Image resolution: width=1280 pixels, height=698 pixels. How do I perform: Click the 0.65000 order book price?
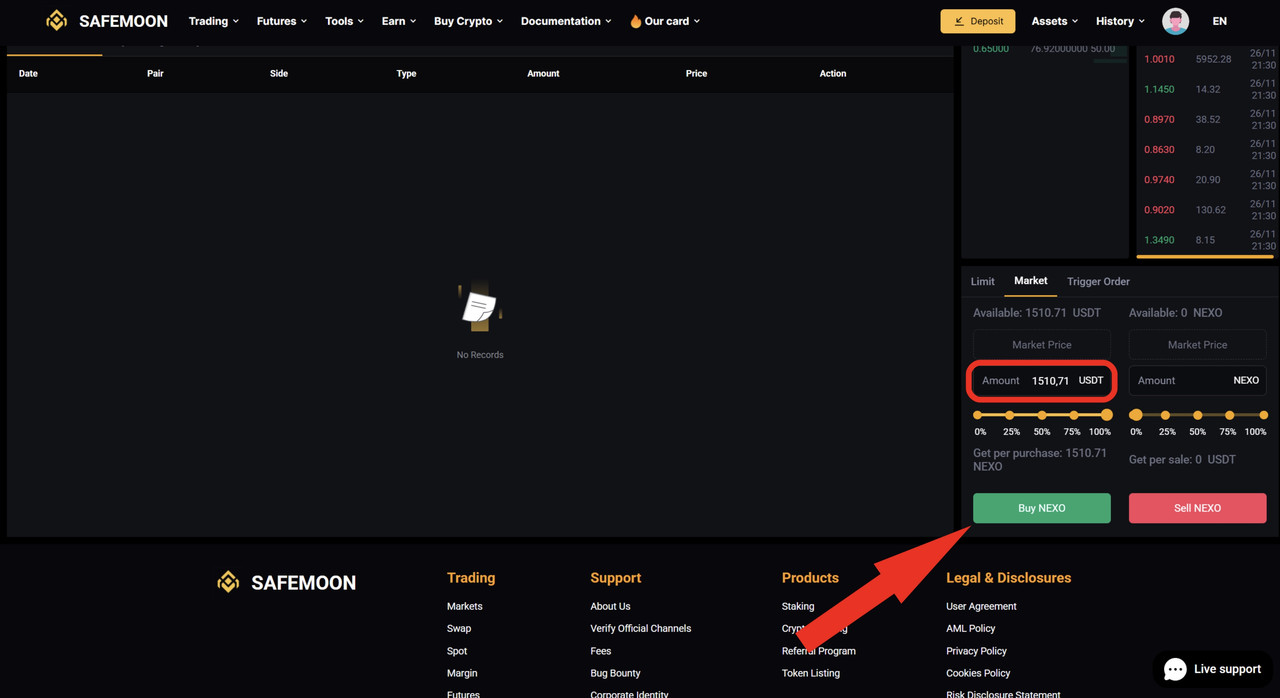[x=991, y=49]
